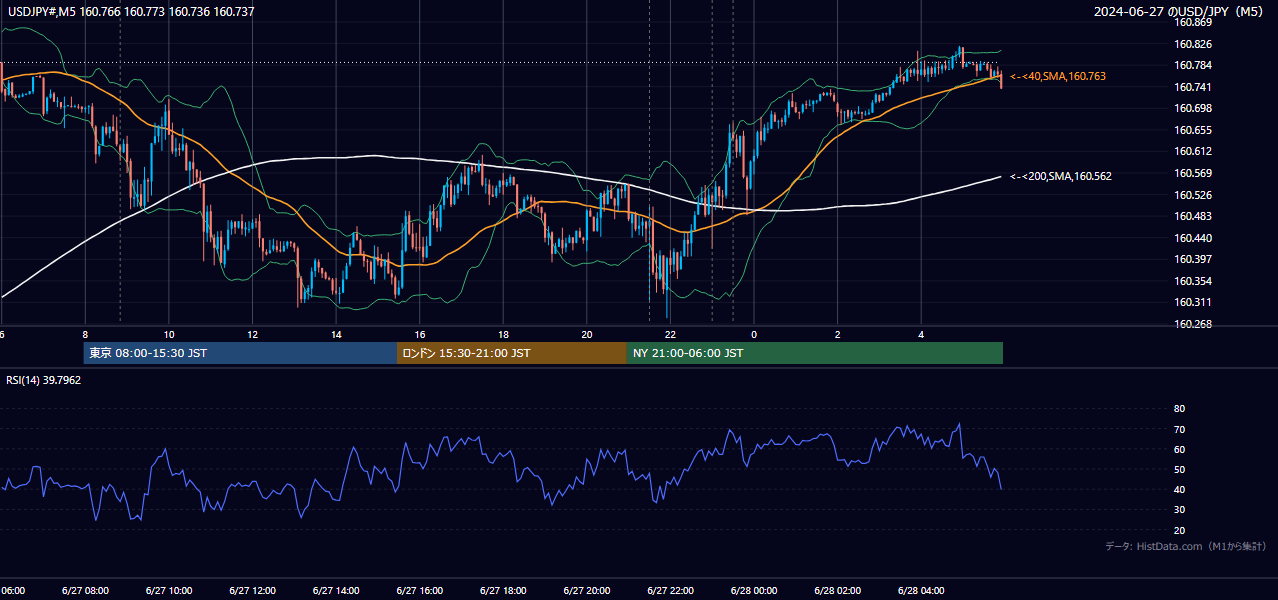Click price axis label 160.698
1278x600 pixels.
click(1193, 108)
